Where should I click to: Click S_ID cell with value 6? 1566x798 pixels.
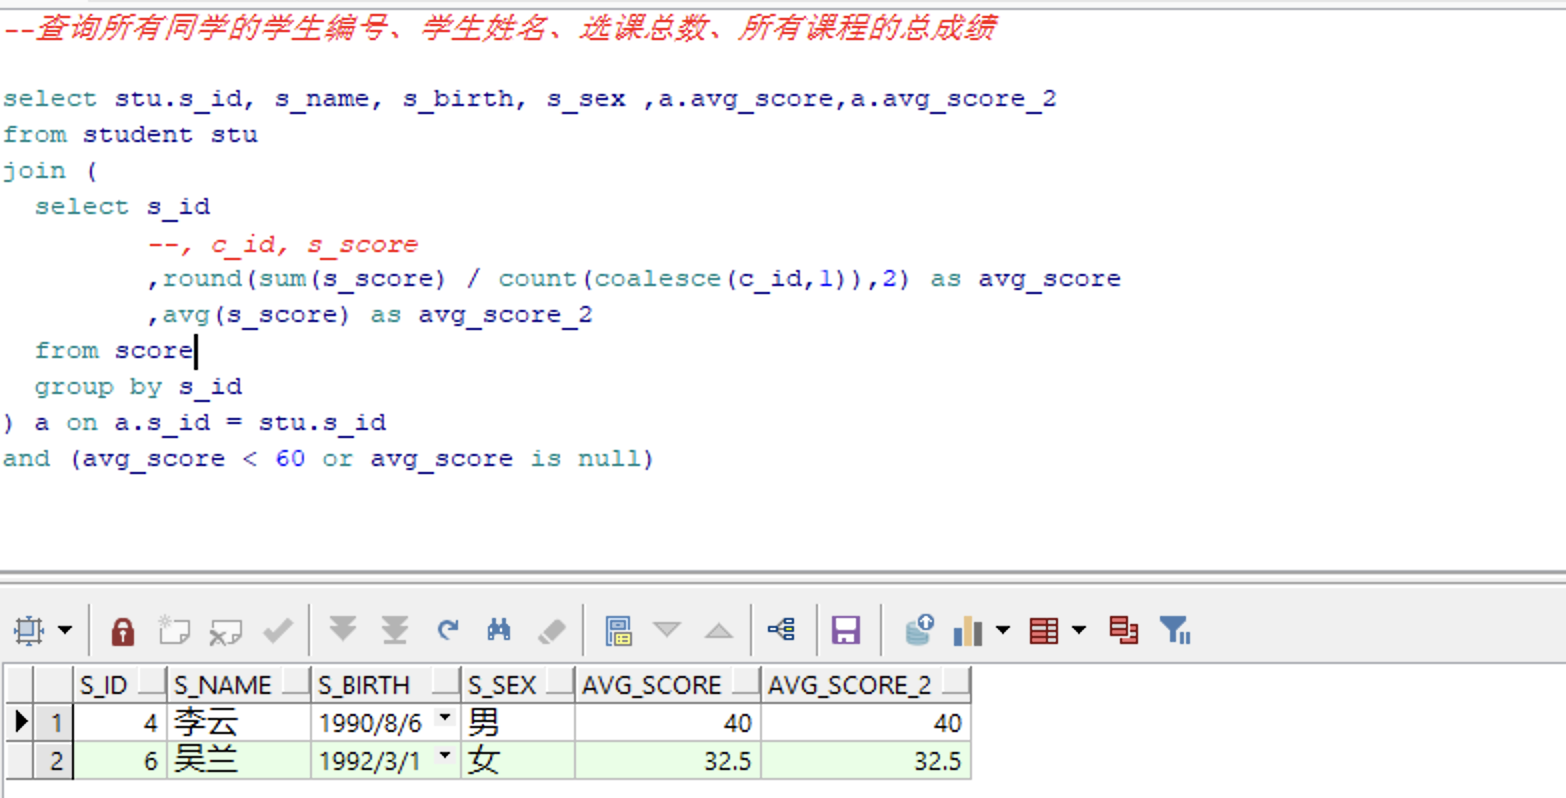(x=120, y=760)
